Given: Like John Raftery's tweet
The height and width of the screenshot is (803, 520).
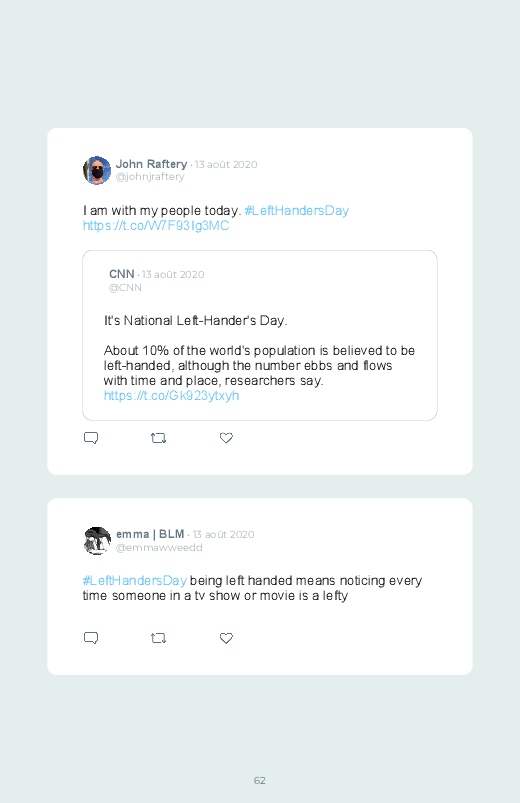Looking at the screenshot, I should click(226, 438).
